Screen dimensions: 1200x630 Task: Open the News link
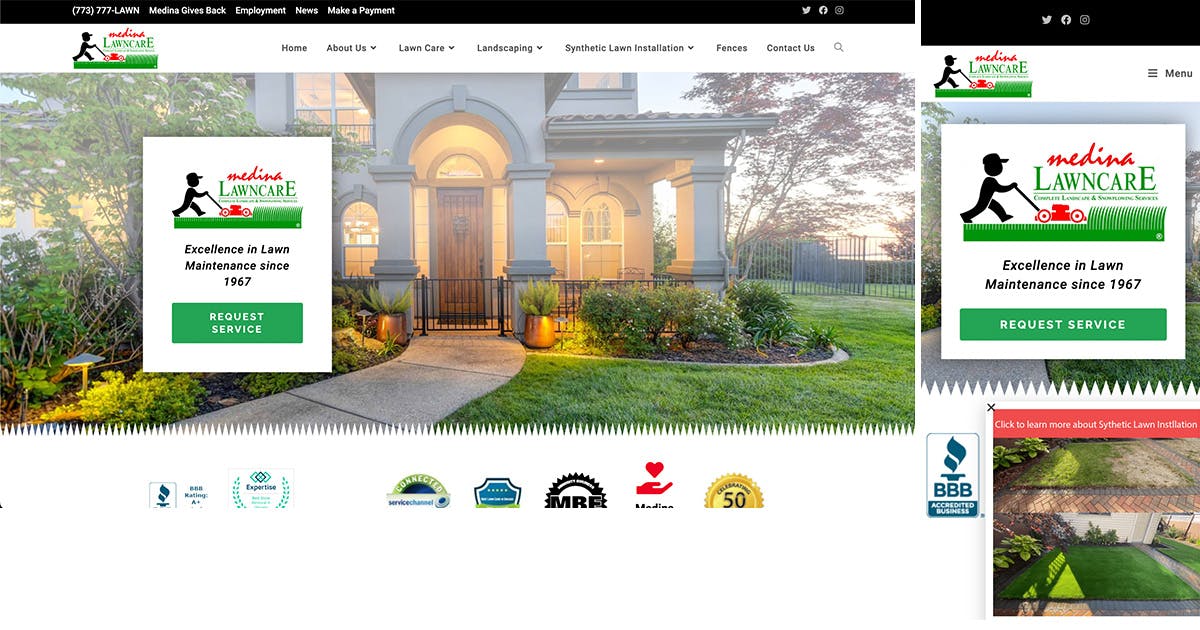(x=307, y=11)
